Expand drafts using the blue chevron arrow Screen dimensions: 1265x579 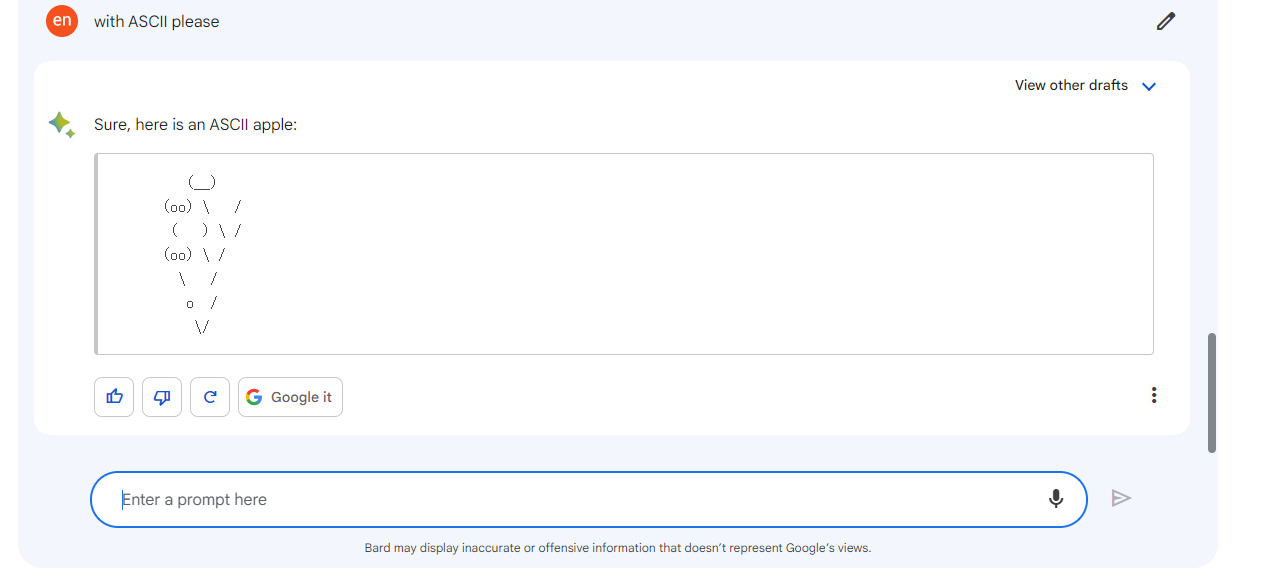point(1149,86)
